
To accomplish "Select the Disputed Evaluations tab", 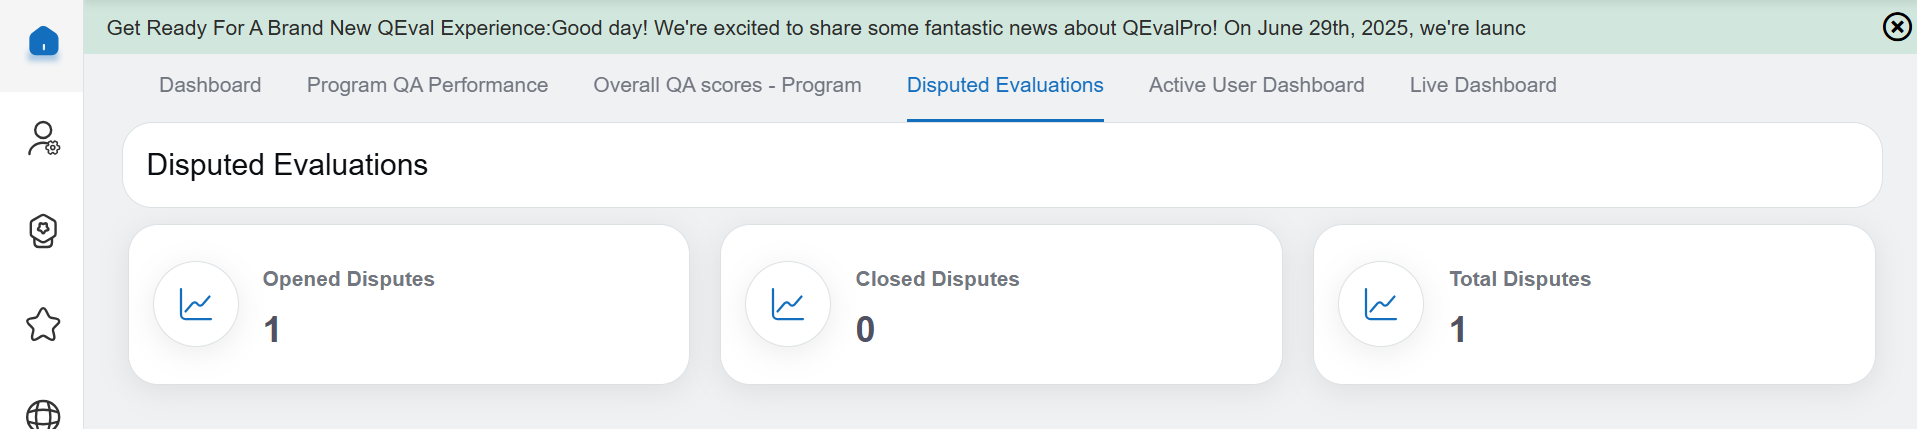I will pyautogui.click(x=1005, y=86).
